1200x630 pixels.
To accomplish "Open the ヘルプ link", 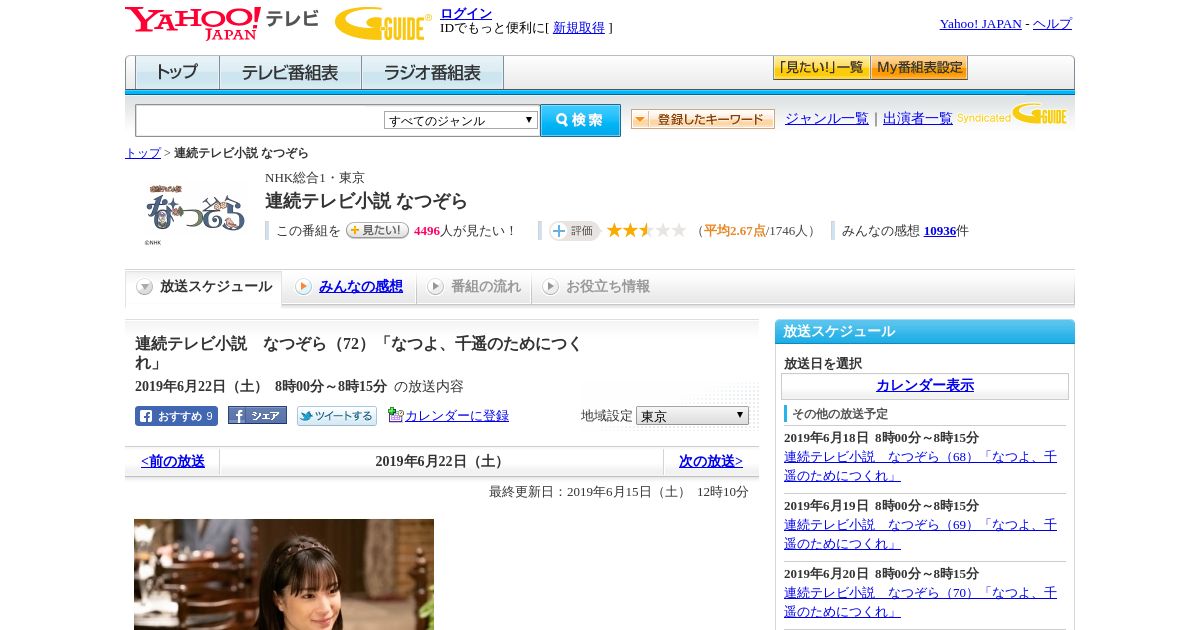I will point(1052,24).
